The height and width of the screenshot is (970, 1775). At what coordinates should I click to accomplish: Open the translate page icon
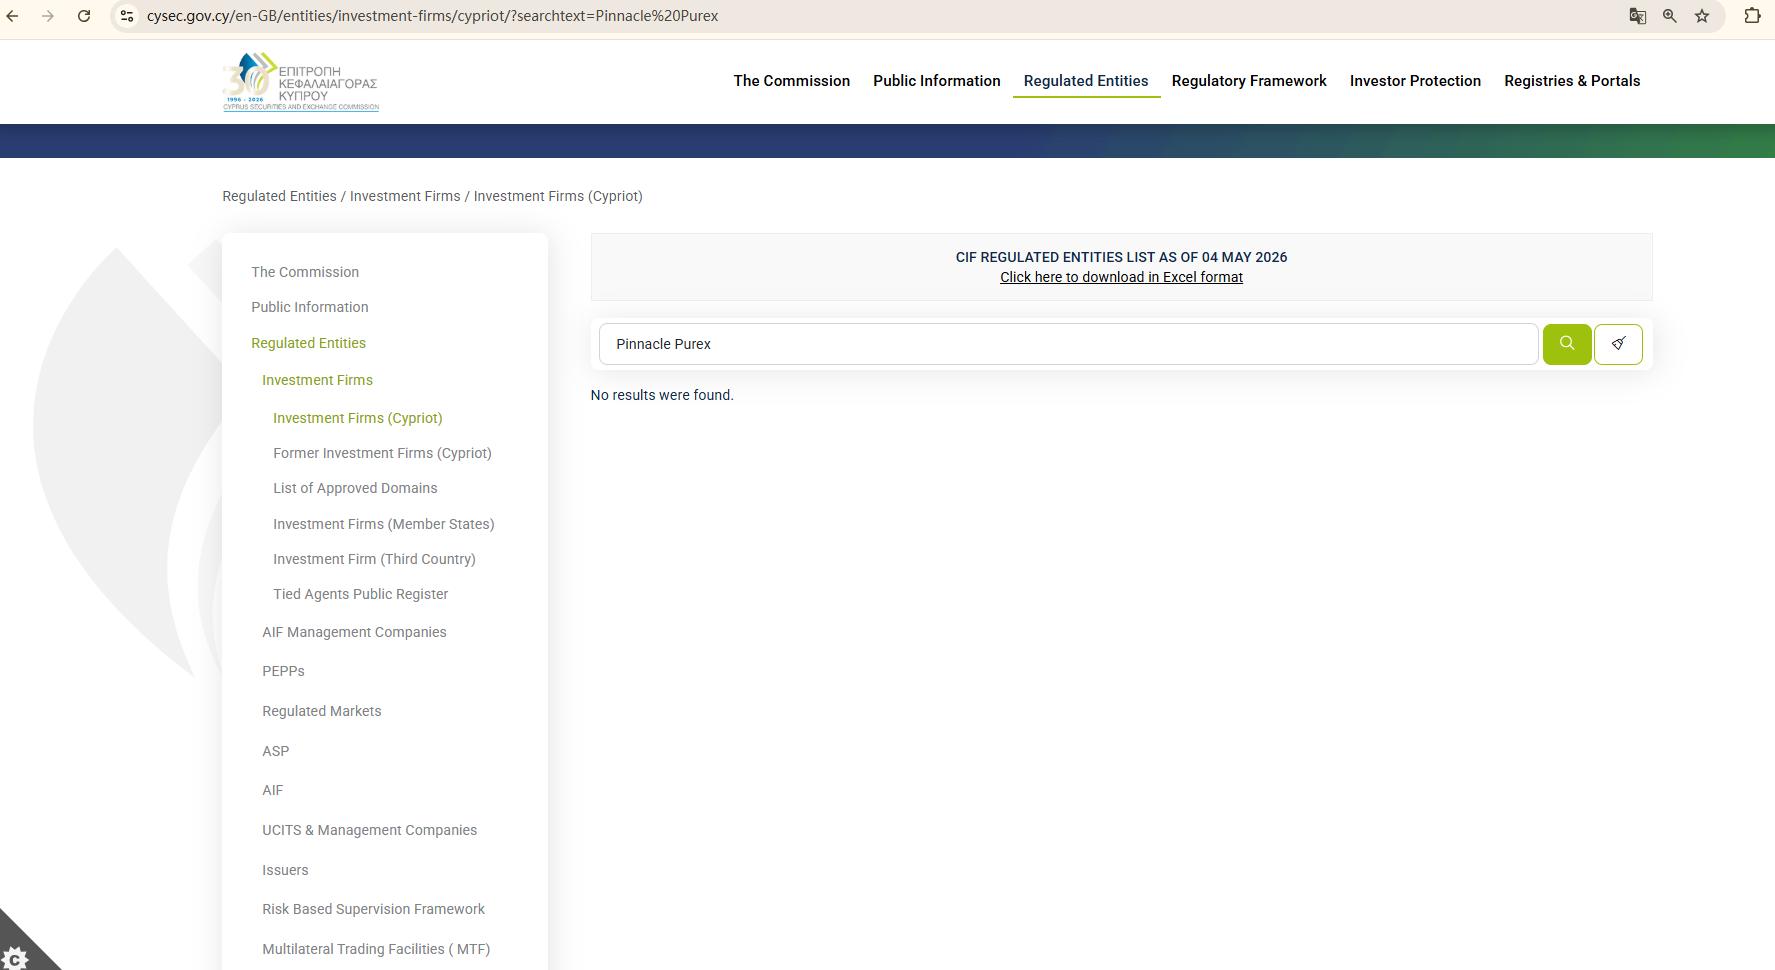point(1637,16)
